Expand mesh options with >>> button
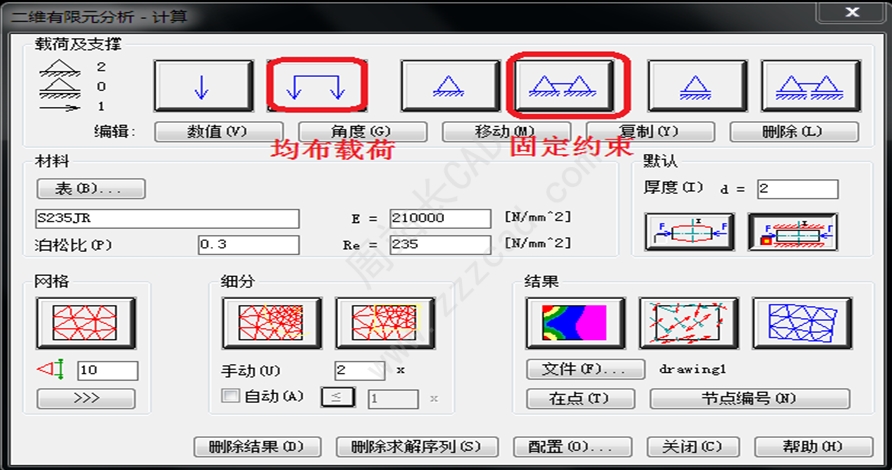The image size is (892, 470). (x=86, y=398)
